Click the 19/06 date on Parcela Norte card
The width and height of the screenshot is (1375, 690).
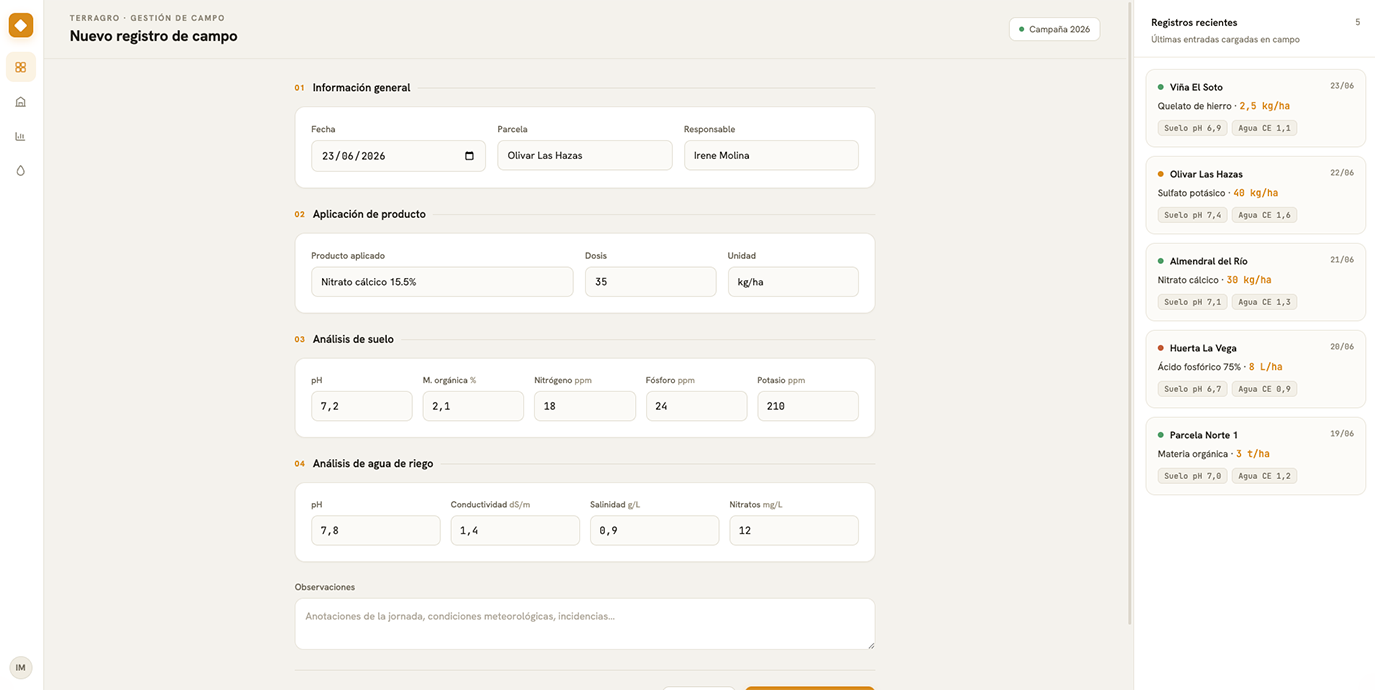click(x=1342, y=434)
